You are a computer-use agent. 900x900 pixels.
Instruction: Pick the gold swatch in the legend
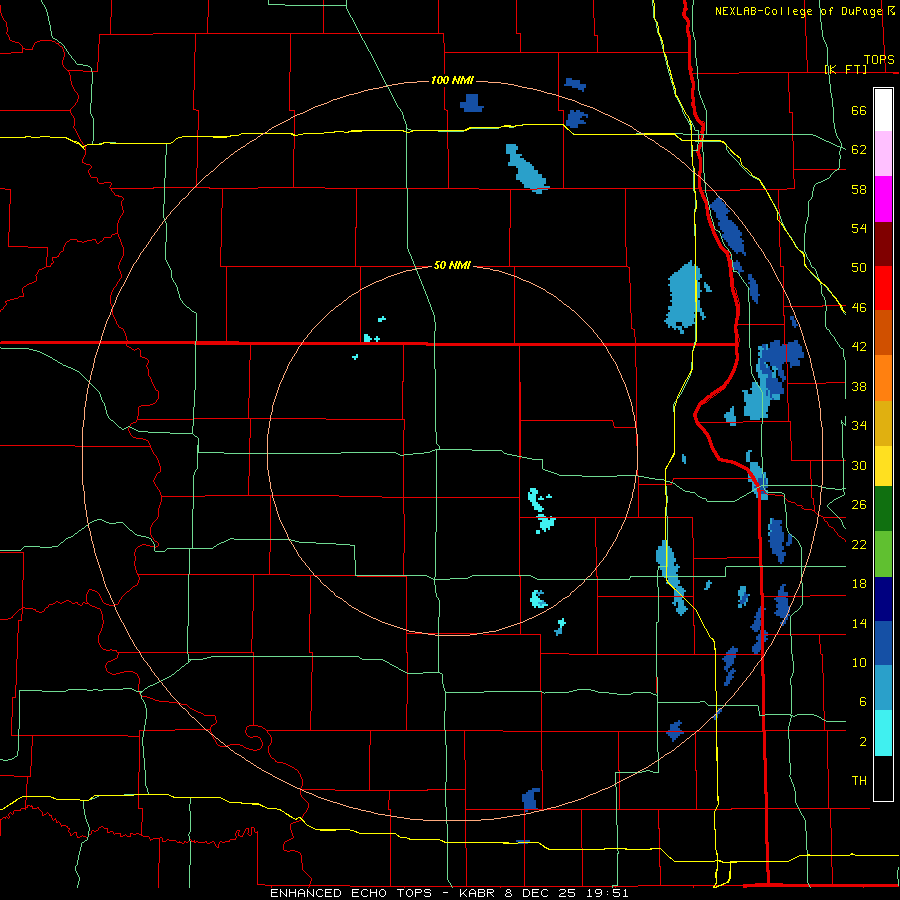click(883, 423)
